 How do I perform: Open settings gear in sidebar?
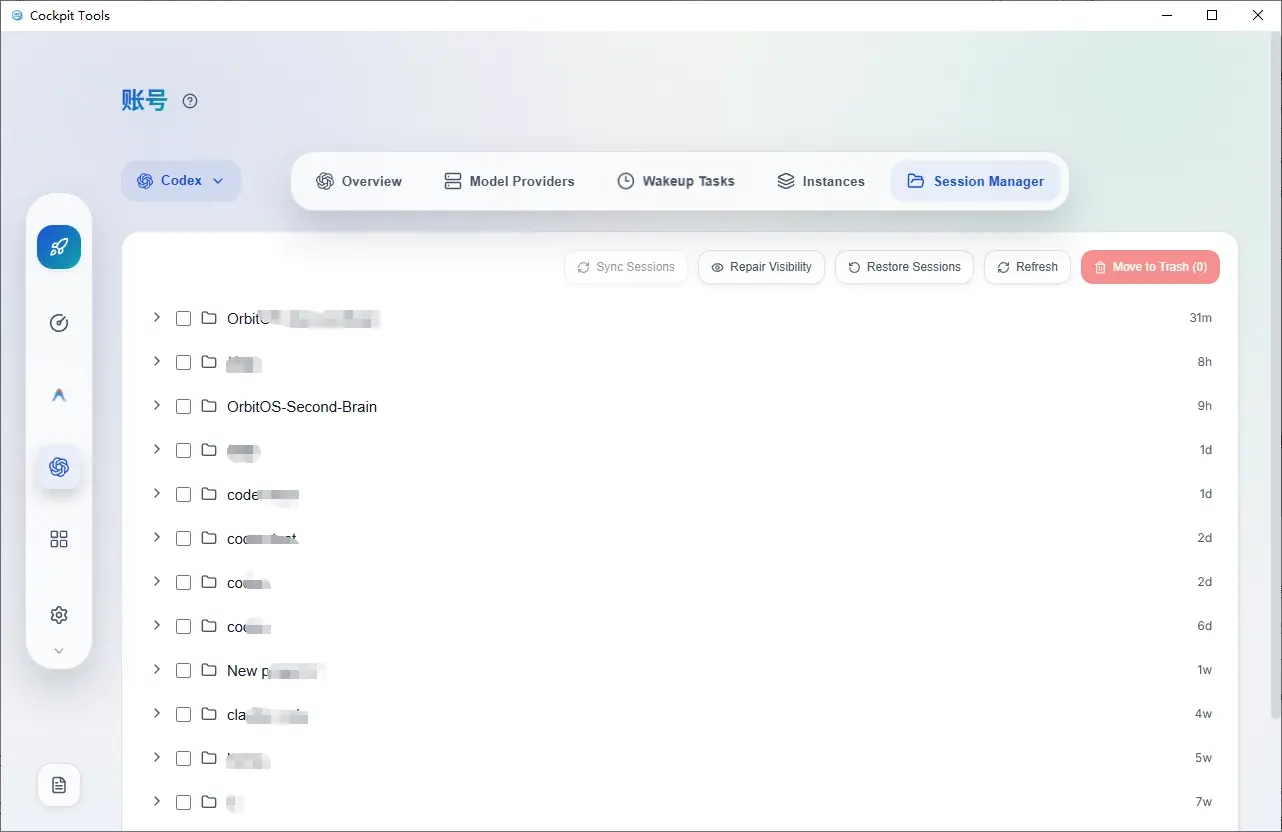click(59, 615)
